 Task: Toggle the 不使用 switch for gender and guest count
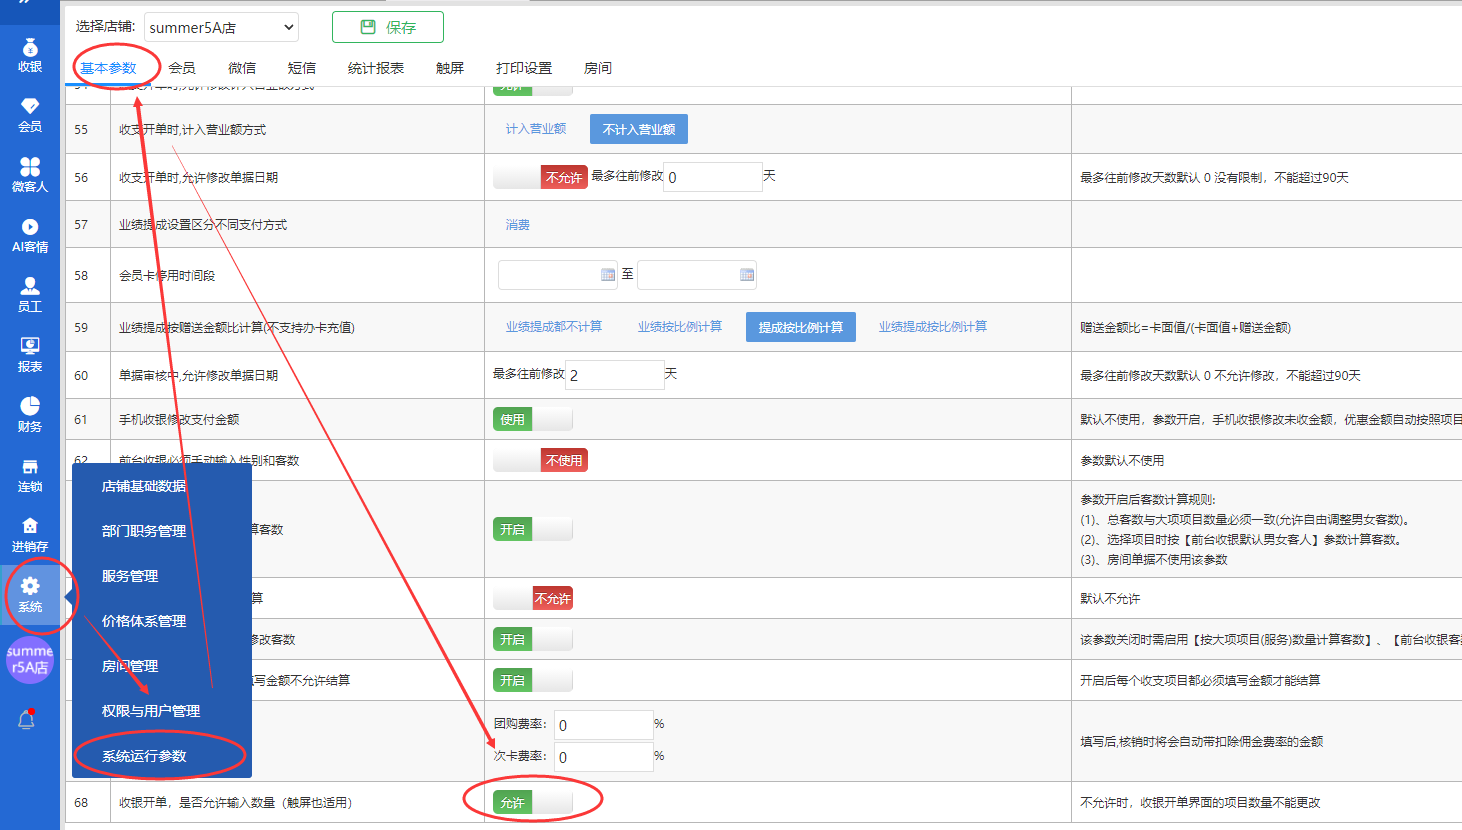point(540,460)
